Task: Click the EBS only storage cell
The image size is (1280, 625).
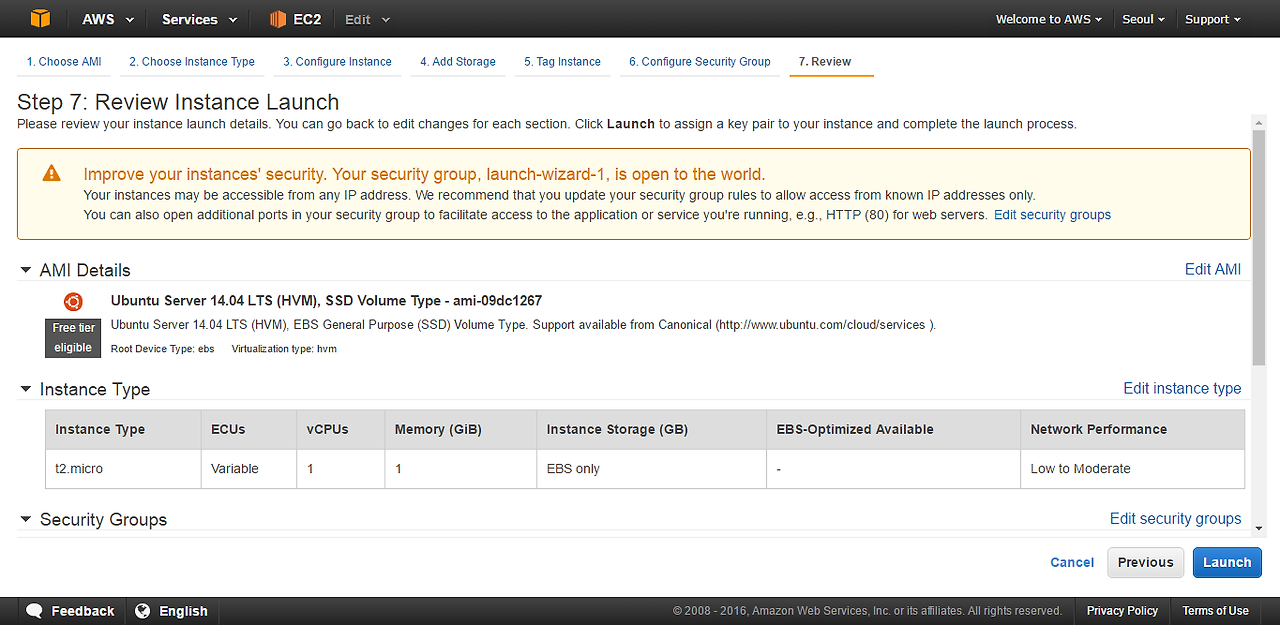Action: click(x=651, y=469)
